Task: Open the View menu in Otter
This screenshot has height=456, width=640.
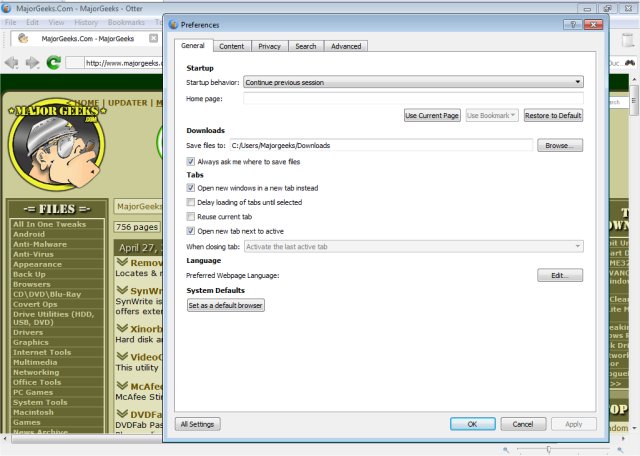Action: [x=56, y=22]
